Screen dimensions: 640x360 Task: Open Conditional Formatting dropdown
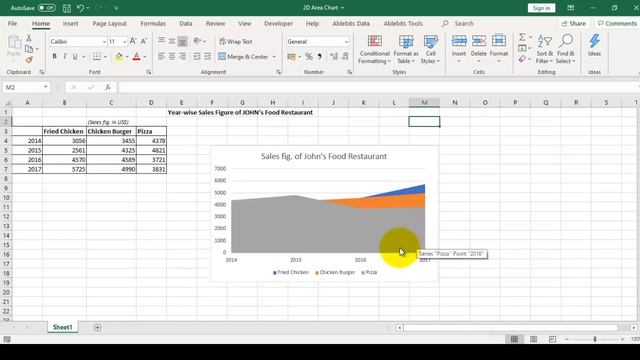(374, 49)
